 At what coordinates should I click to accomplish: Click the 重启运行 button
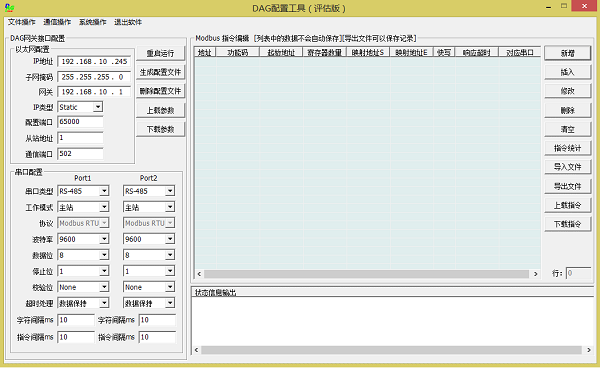click(x=160, y=53)
